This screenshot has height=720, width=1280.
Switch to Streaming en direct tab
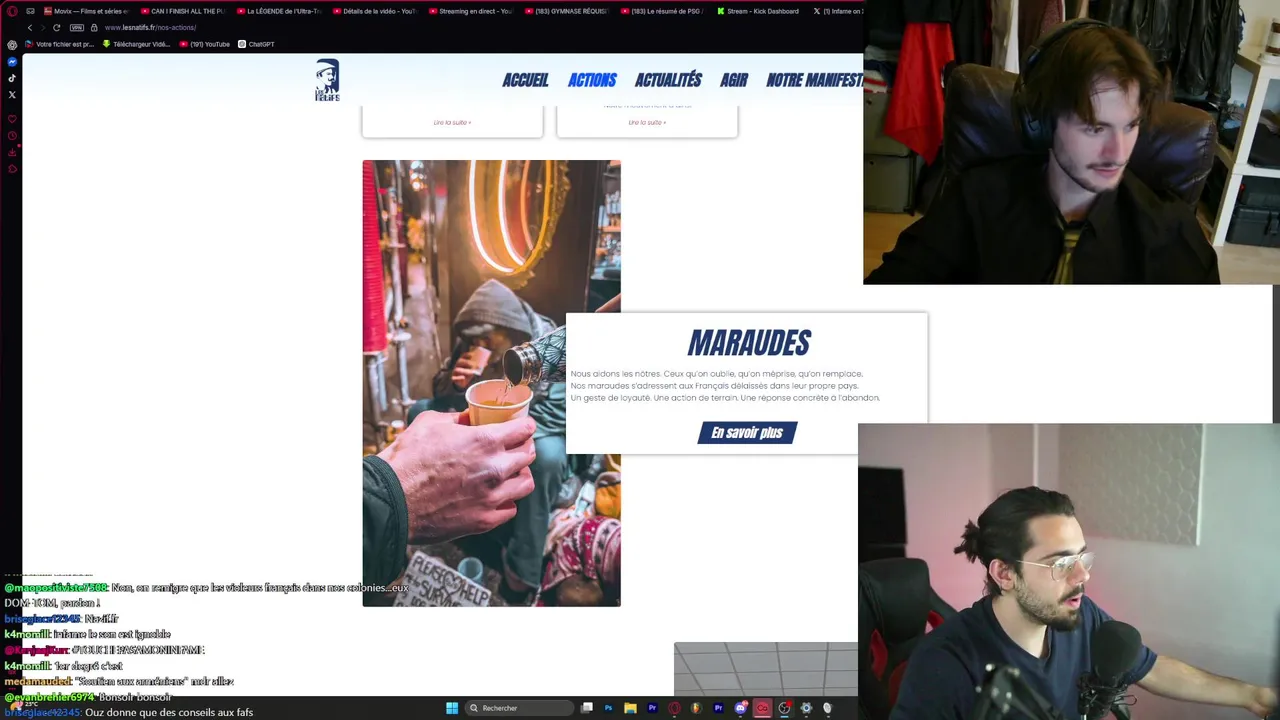pos(472,11)
